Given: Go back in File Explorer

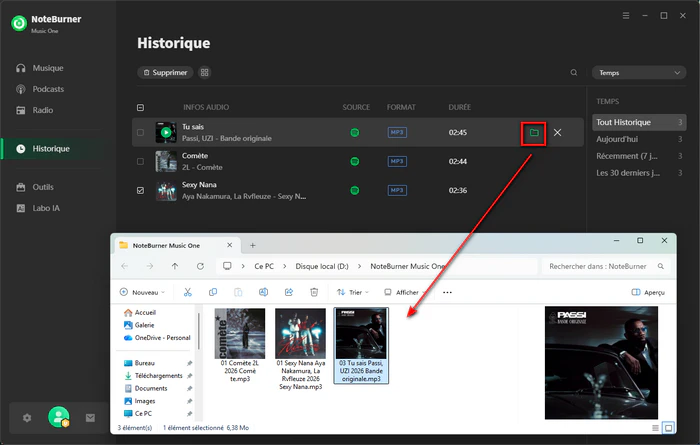Looking at the screenshot, I should coord(125,266).
